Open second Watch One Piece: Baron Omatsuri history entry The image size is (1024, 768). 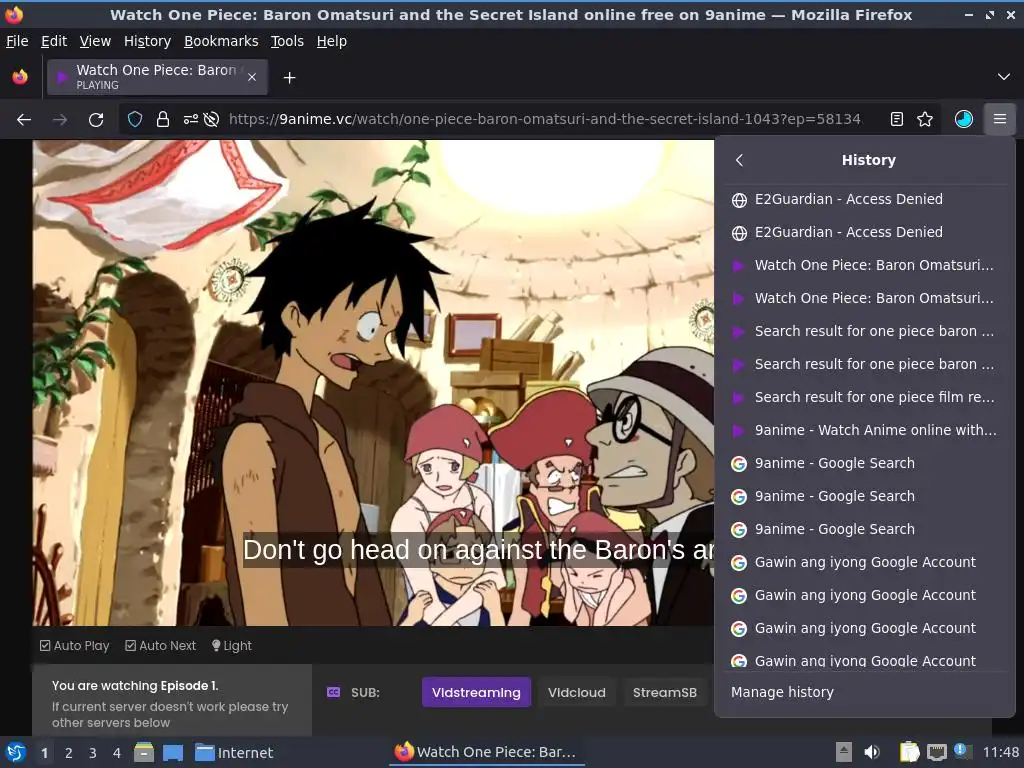(x=865, y=298)
